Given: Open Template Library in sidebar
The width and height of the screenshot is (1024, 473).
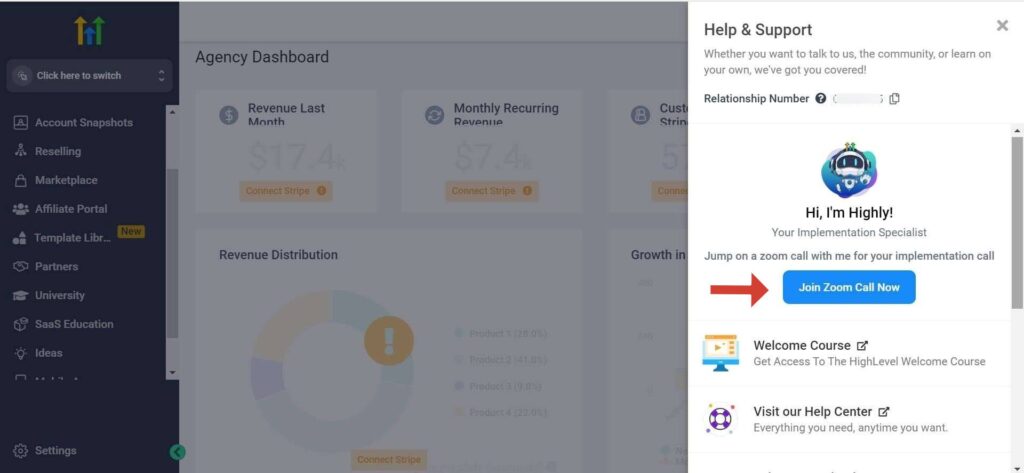Looking at the screenshot, I should click(71, 238).
